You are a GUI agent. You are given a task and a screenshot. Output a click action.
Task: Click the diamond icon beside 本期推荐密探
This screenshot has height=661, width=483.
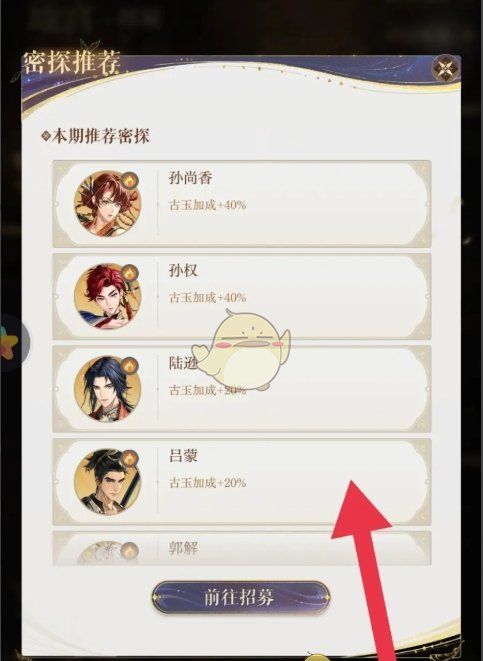coord(46,136)
